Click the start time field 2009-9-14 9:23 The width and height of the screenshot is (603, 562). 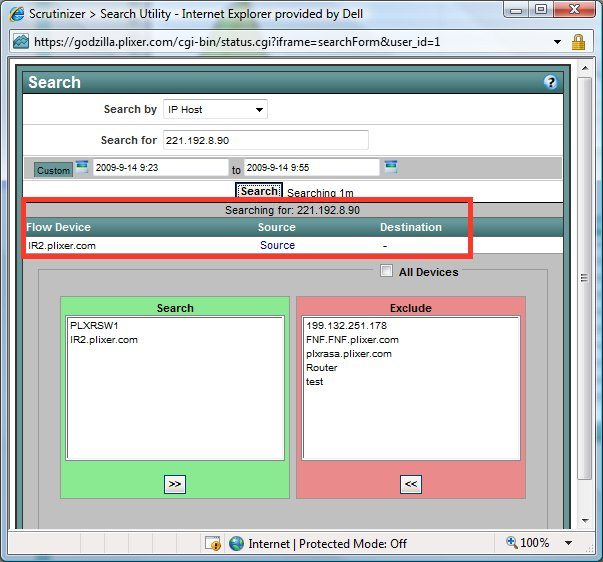160,168
